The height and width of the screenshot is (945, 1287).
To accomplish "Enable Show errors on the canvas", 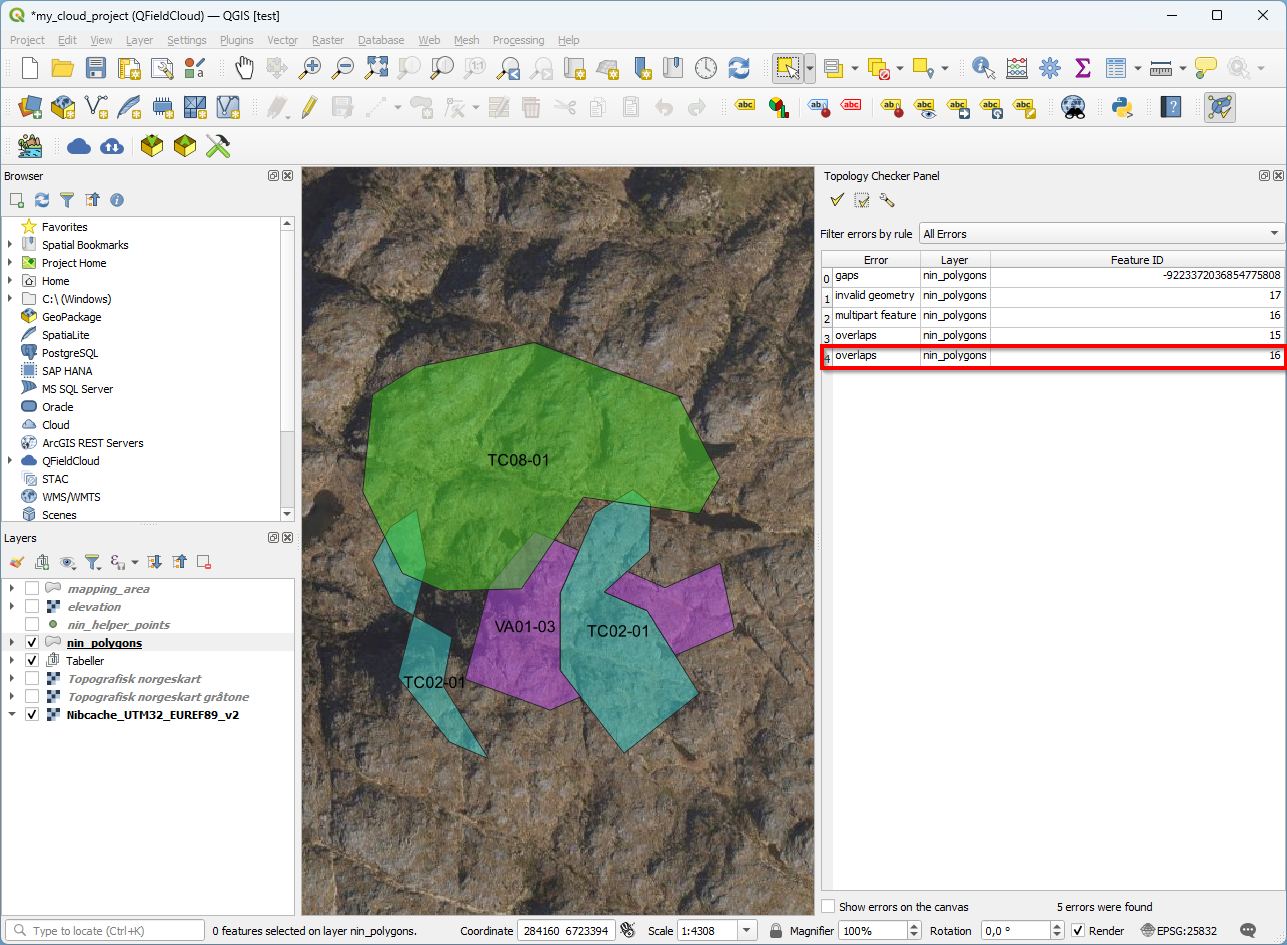I will point(828,907).
